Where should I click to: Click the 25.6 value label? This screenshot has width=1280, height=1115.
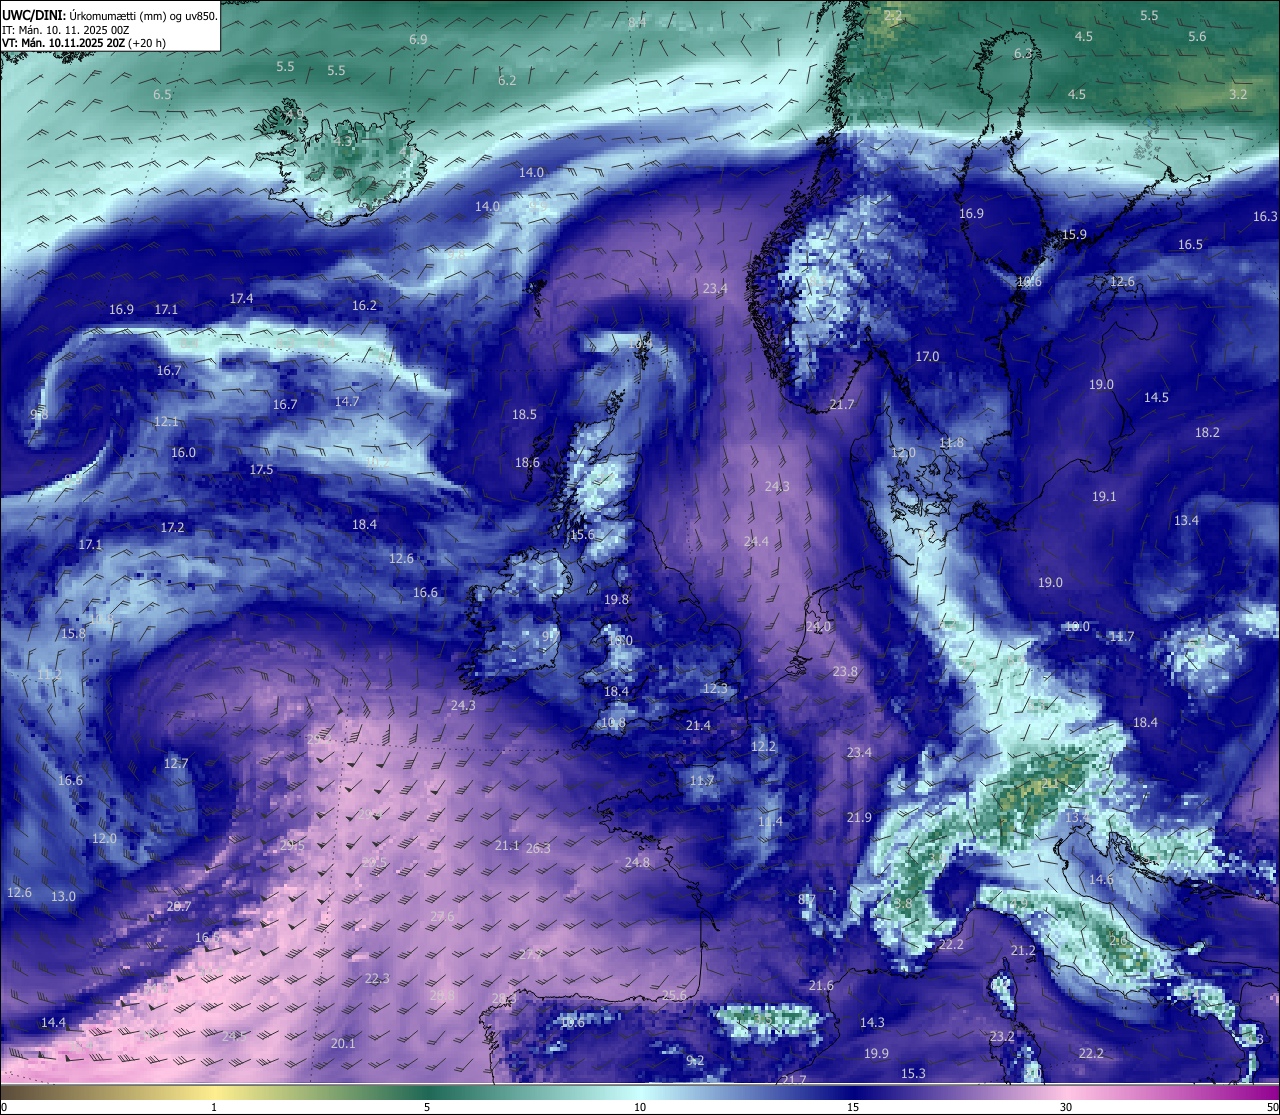(x=675, y=995)
